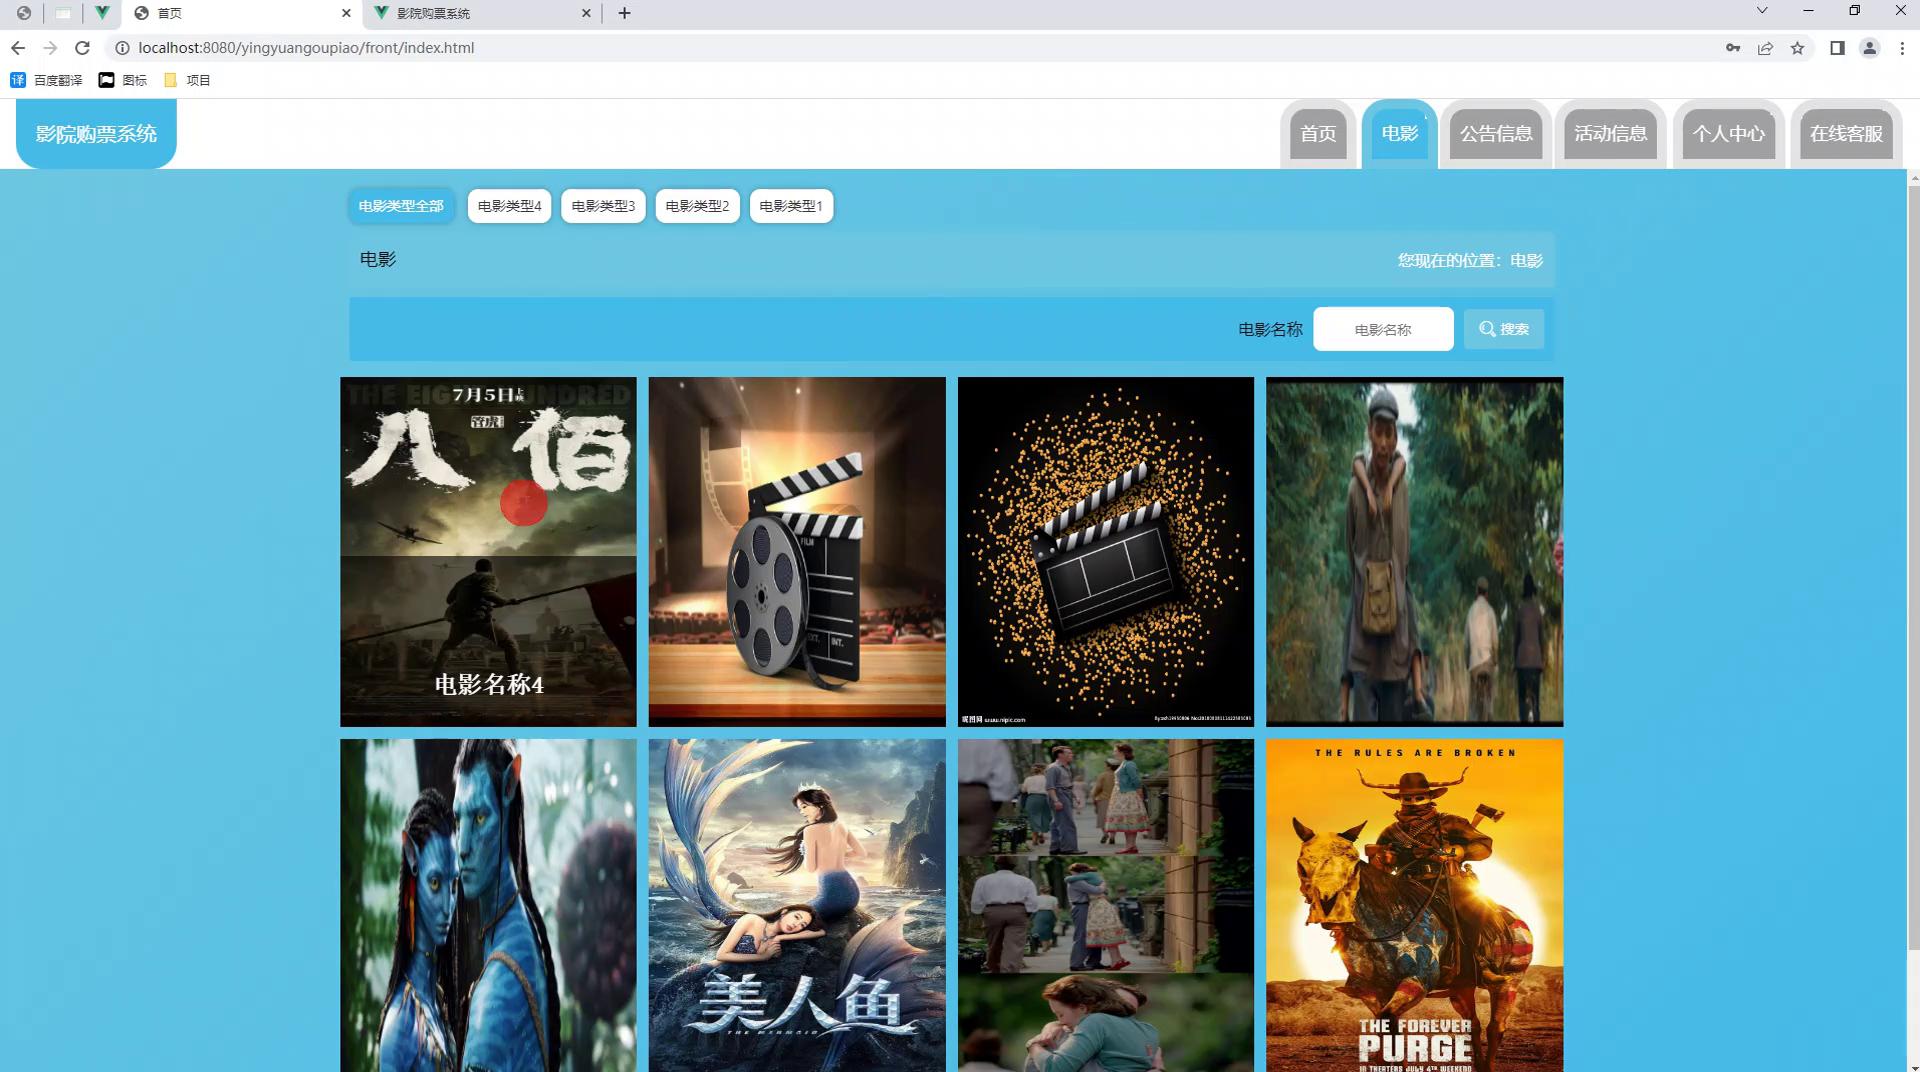Image resolution: width=1920 pixels, height=1072 pixels.
Task: Close the 首页 tab
Action: [x=346, y=13]
